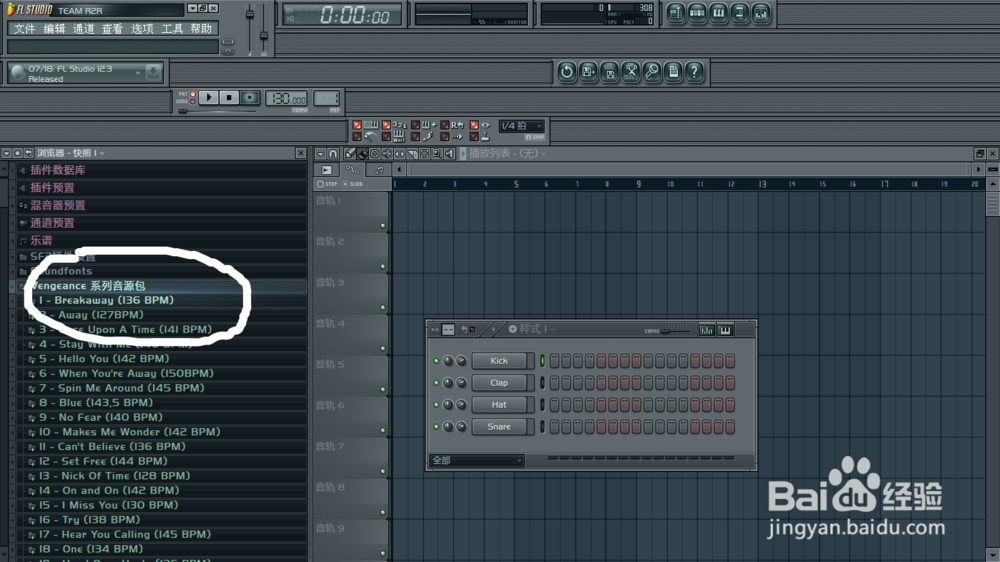Click the Hat channel button
Viewport: 1000px width, 562px height.
pyautogui.click(x=499, y=404)
